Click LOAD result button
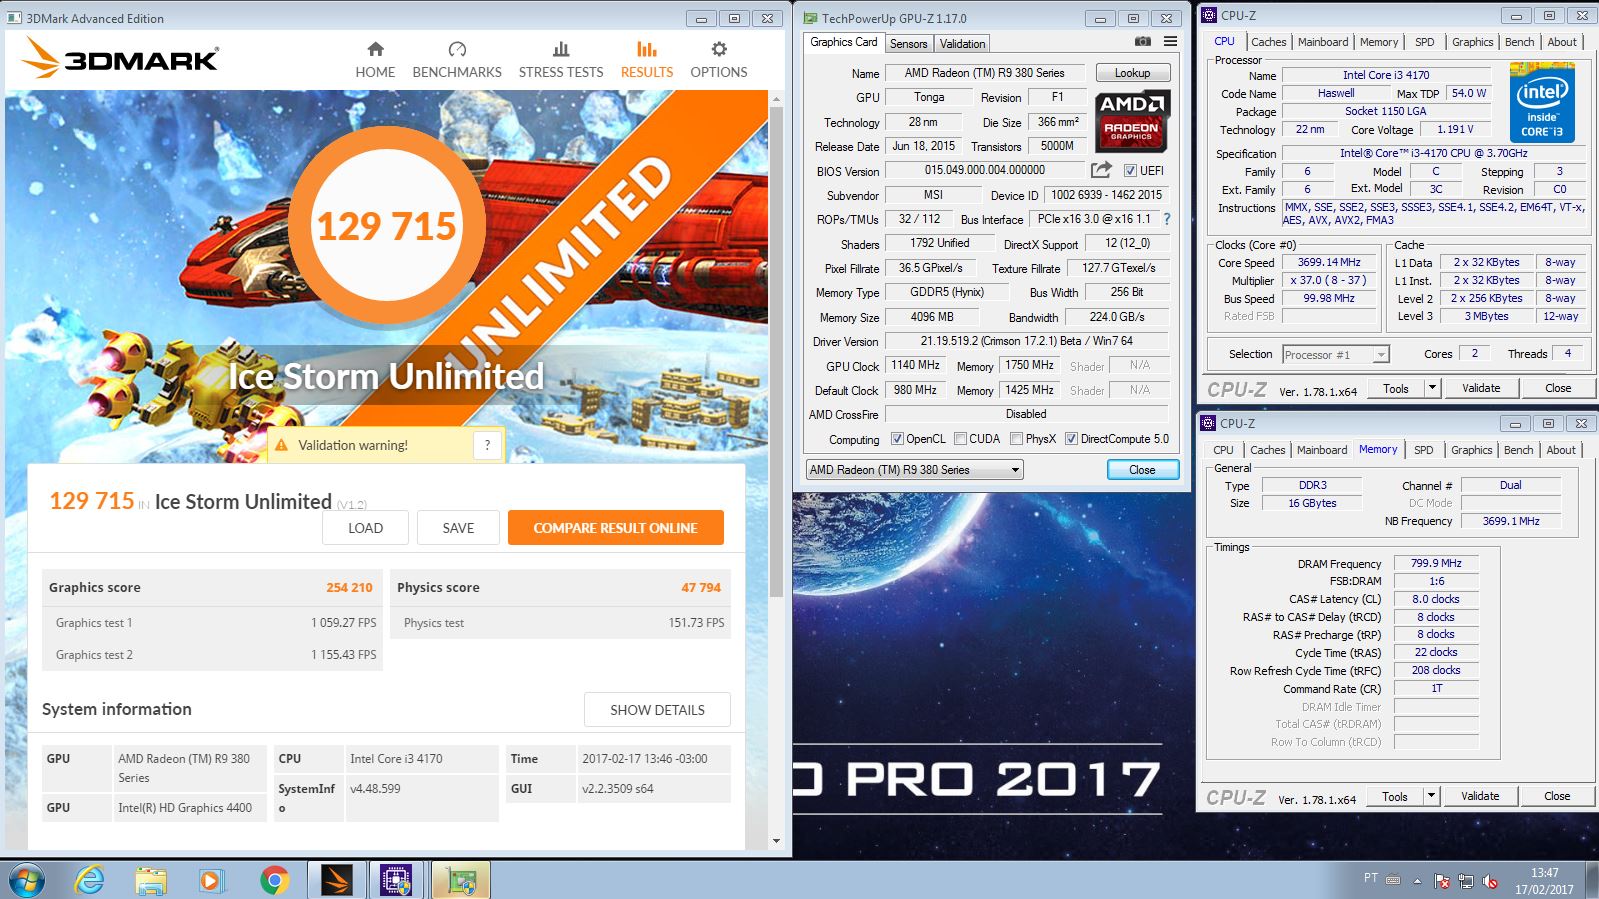 [365, 528]
